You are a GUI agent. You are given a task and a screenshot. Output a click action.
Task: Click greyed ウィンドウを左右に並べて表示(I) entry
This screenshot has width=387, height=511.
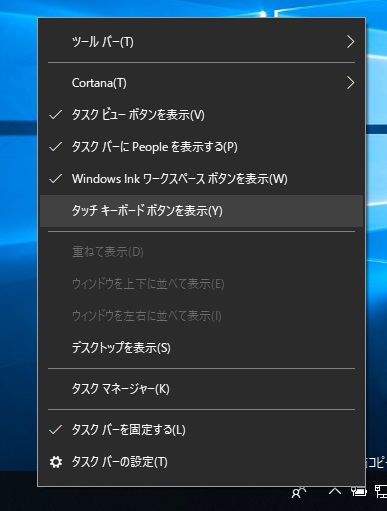click(201, 316)
